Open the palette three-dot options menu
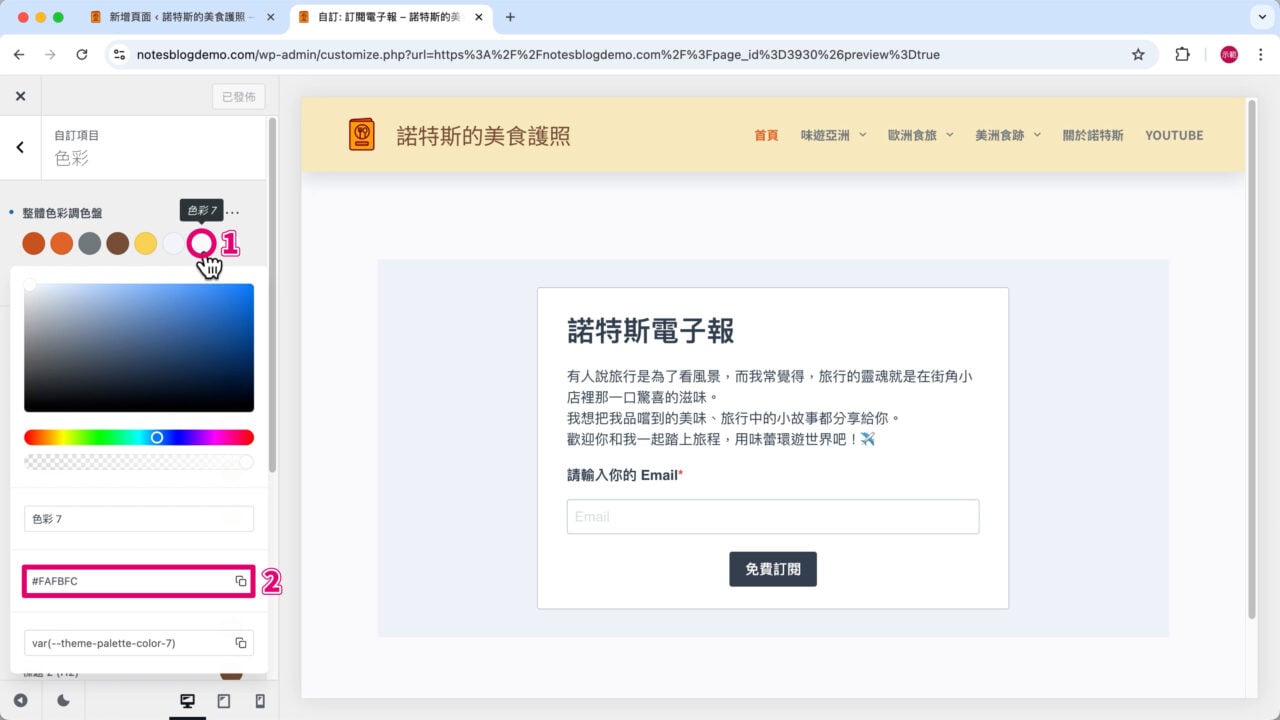This screenshot has height=720, width=1280. (x=234, y=212)
